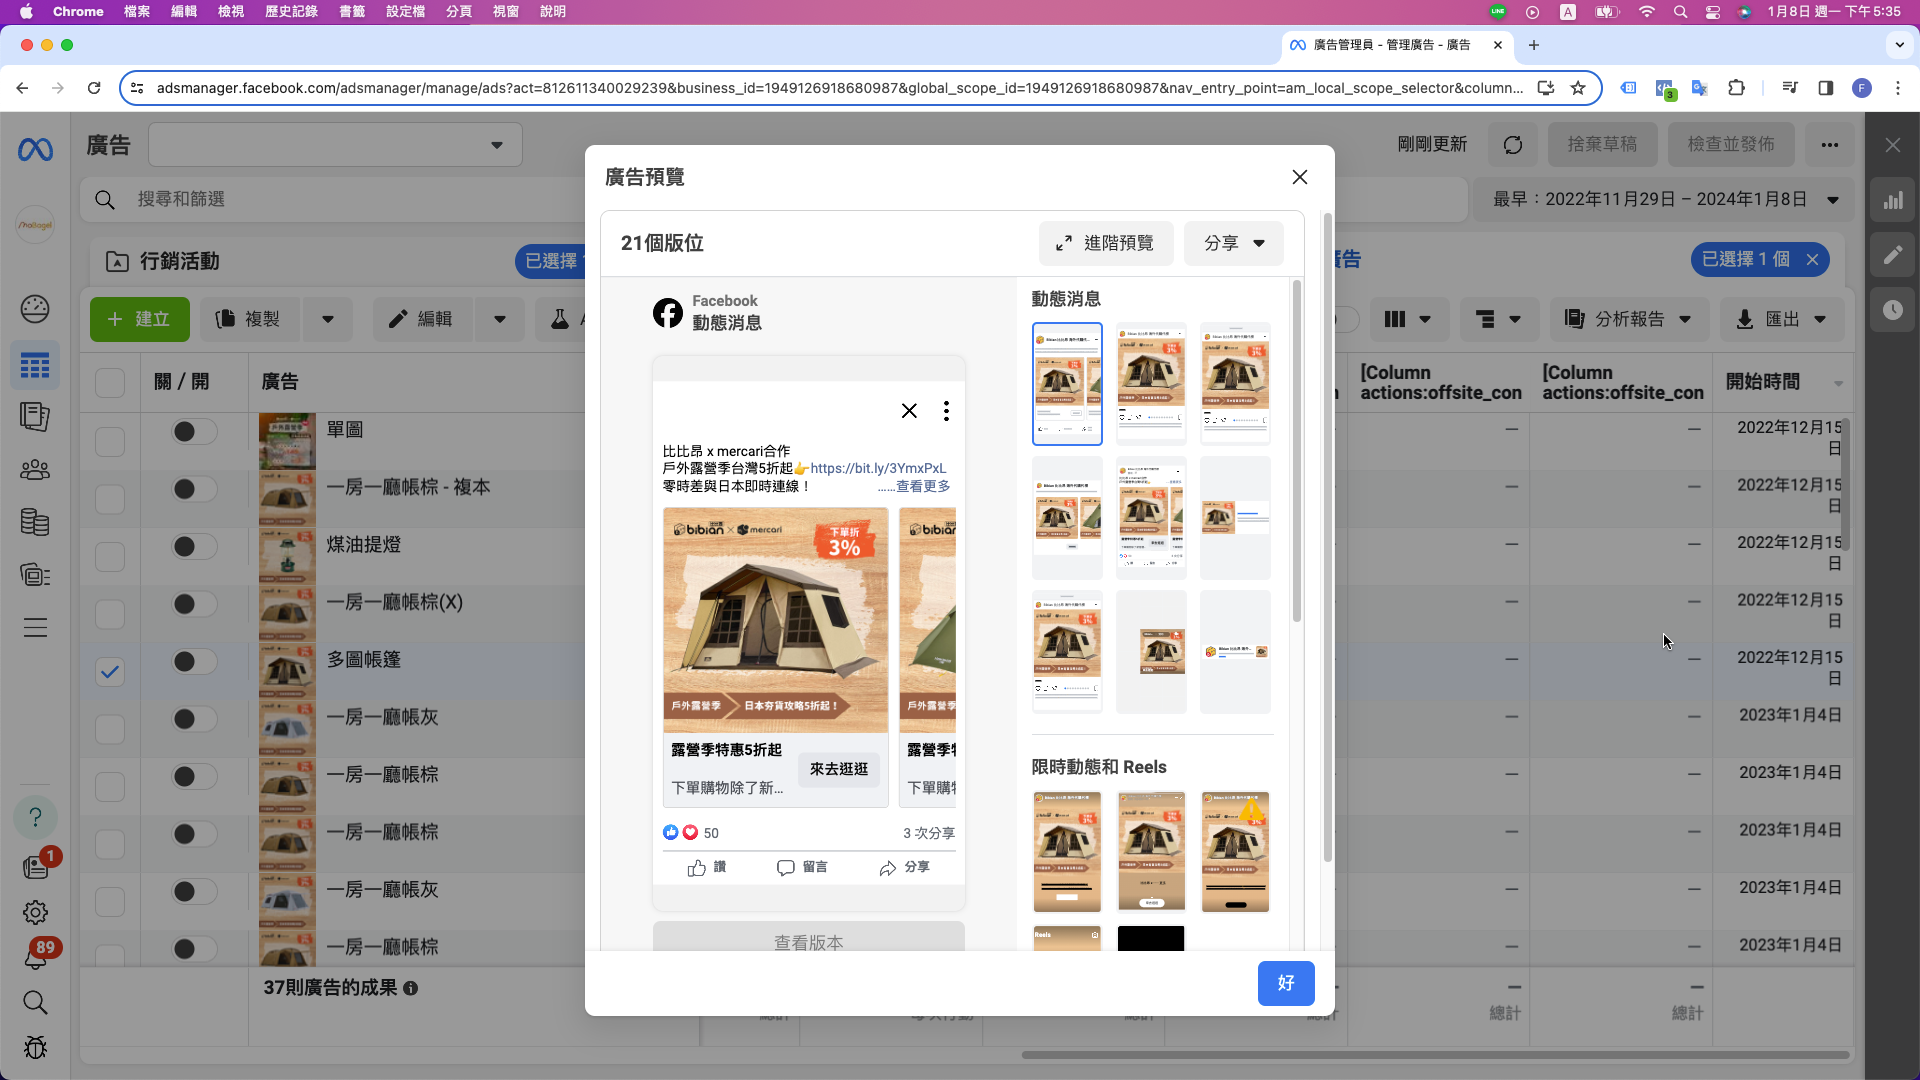Select first 限時動態和 Reels thumbnail
Viewport: 1920px width, 1080px height.
tap(1067, 852)
